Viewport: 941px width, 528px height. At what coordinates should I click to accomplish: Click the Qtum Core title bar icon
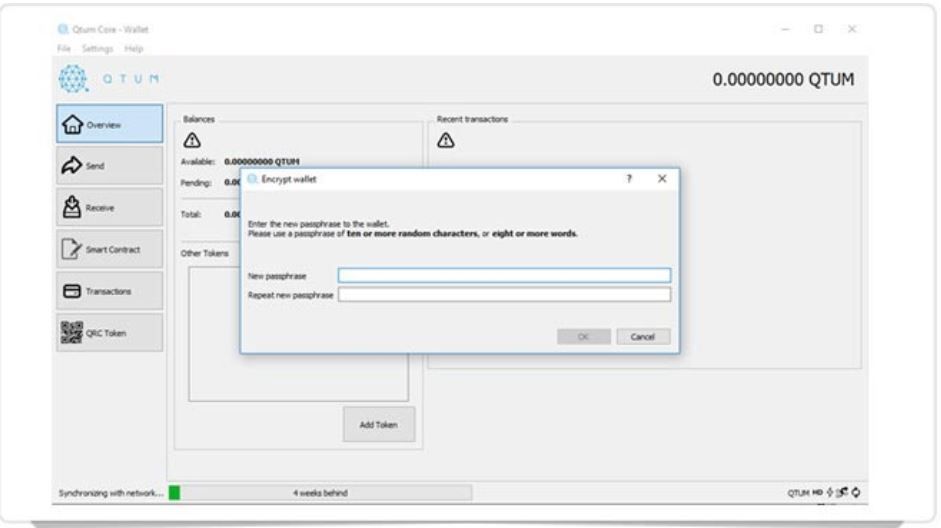tap(62, 29)
